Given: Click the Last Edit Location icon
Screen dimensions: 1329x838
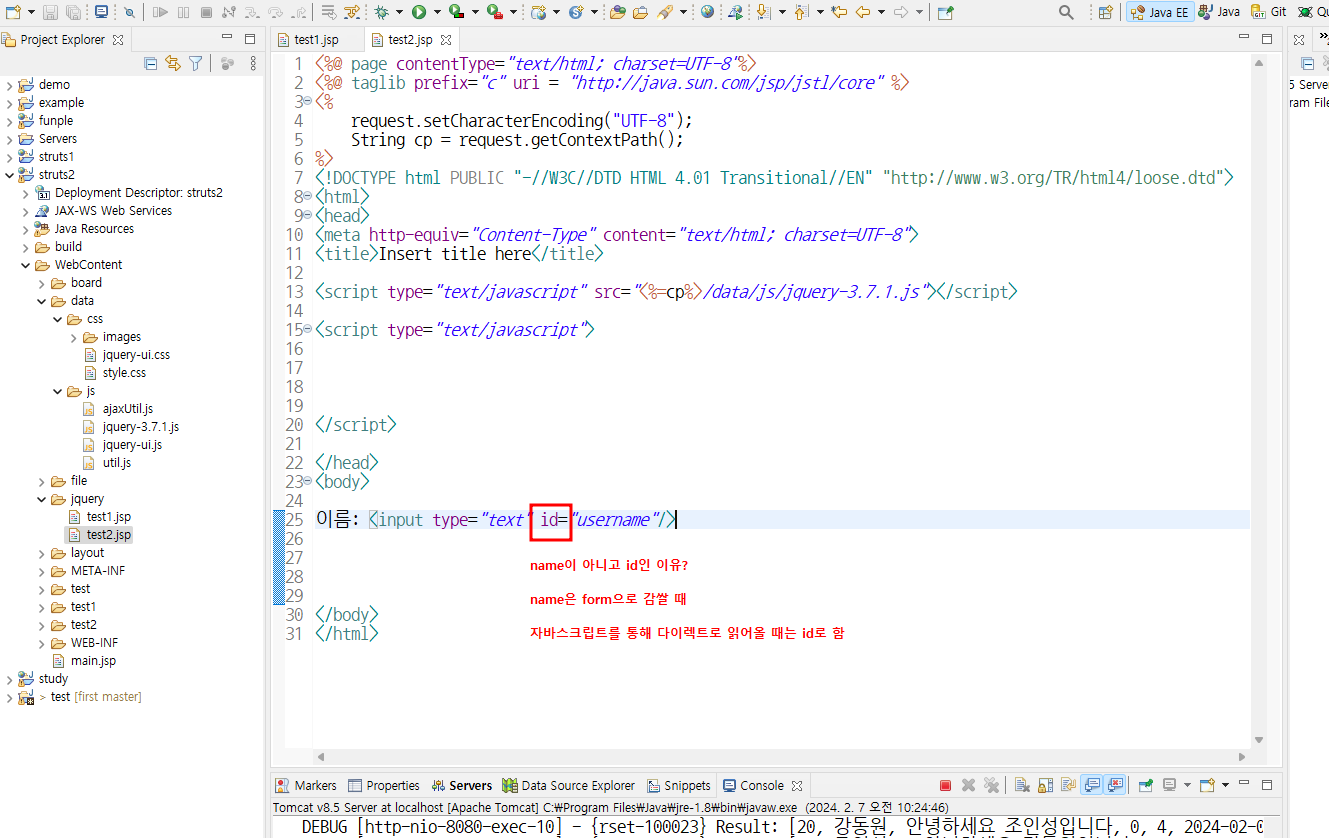Looking at the screenshot, I should point(839,12).
